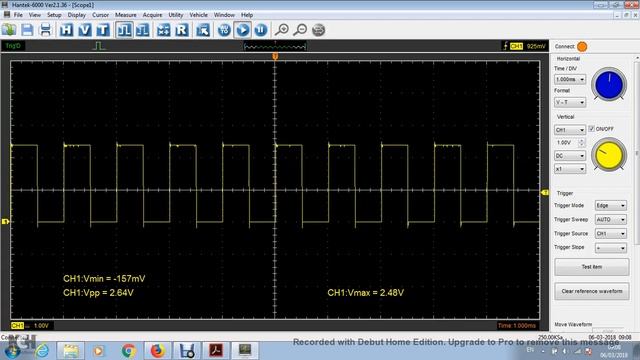
Task: Click the cursor arrow toolbar icon
Action: (203, 30)
